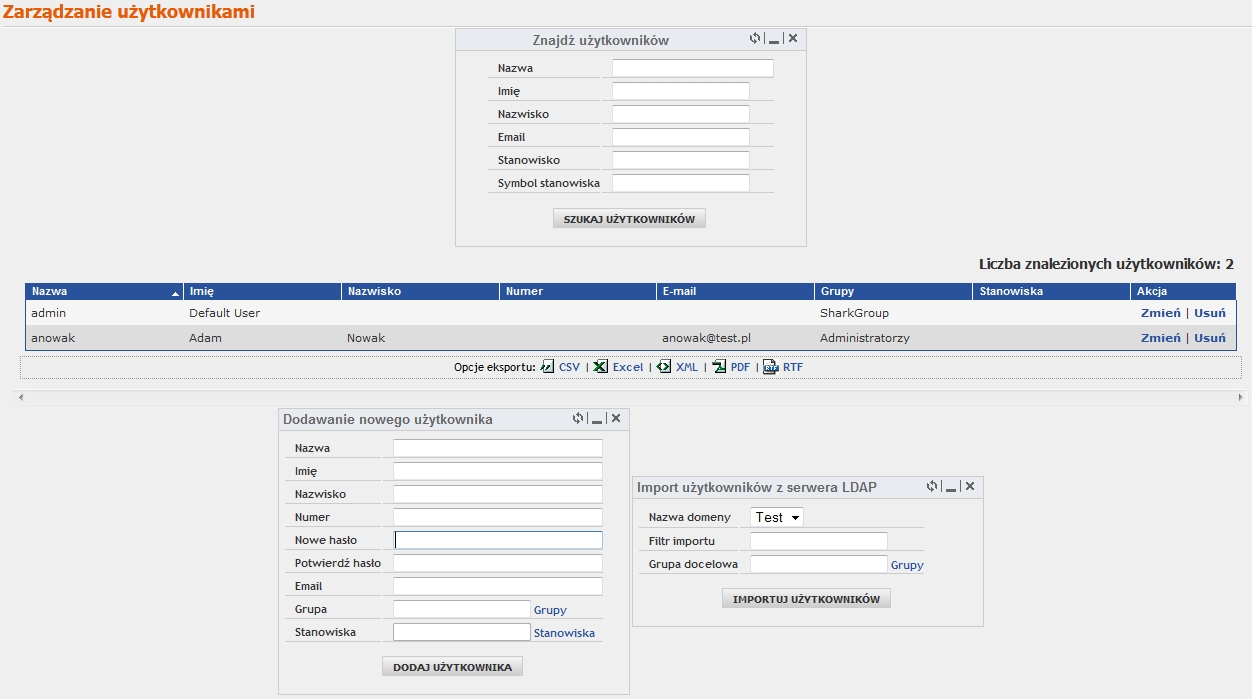The image size is (1252, 699).
Task: Refresh the Znajdź użytkowników panel
Action: tap(755, 39)
